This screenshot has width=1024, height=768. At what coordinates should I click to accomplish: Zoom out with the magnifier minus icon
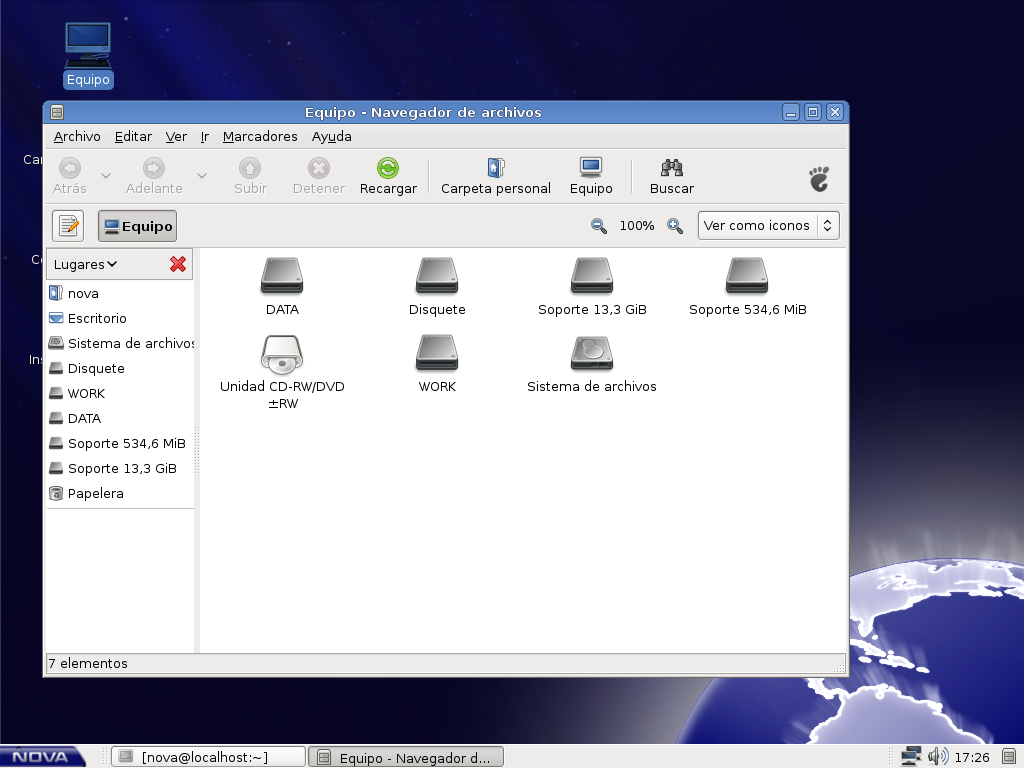[x=598, y=226]
